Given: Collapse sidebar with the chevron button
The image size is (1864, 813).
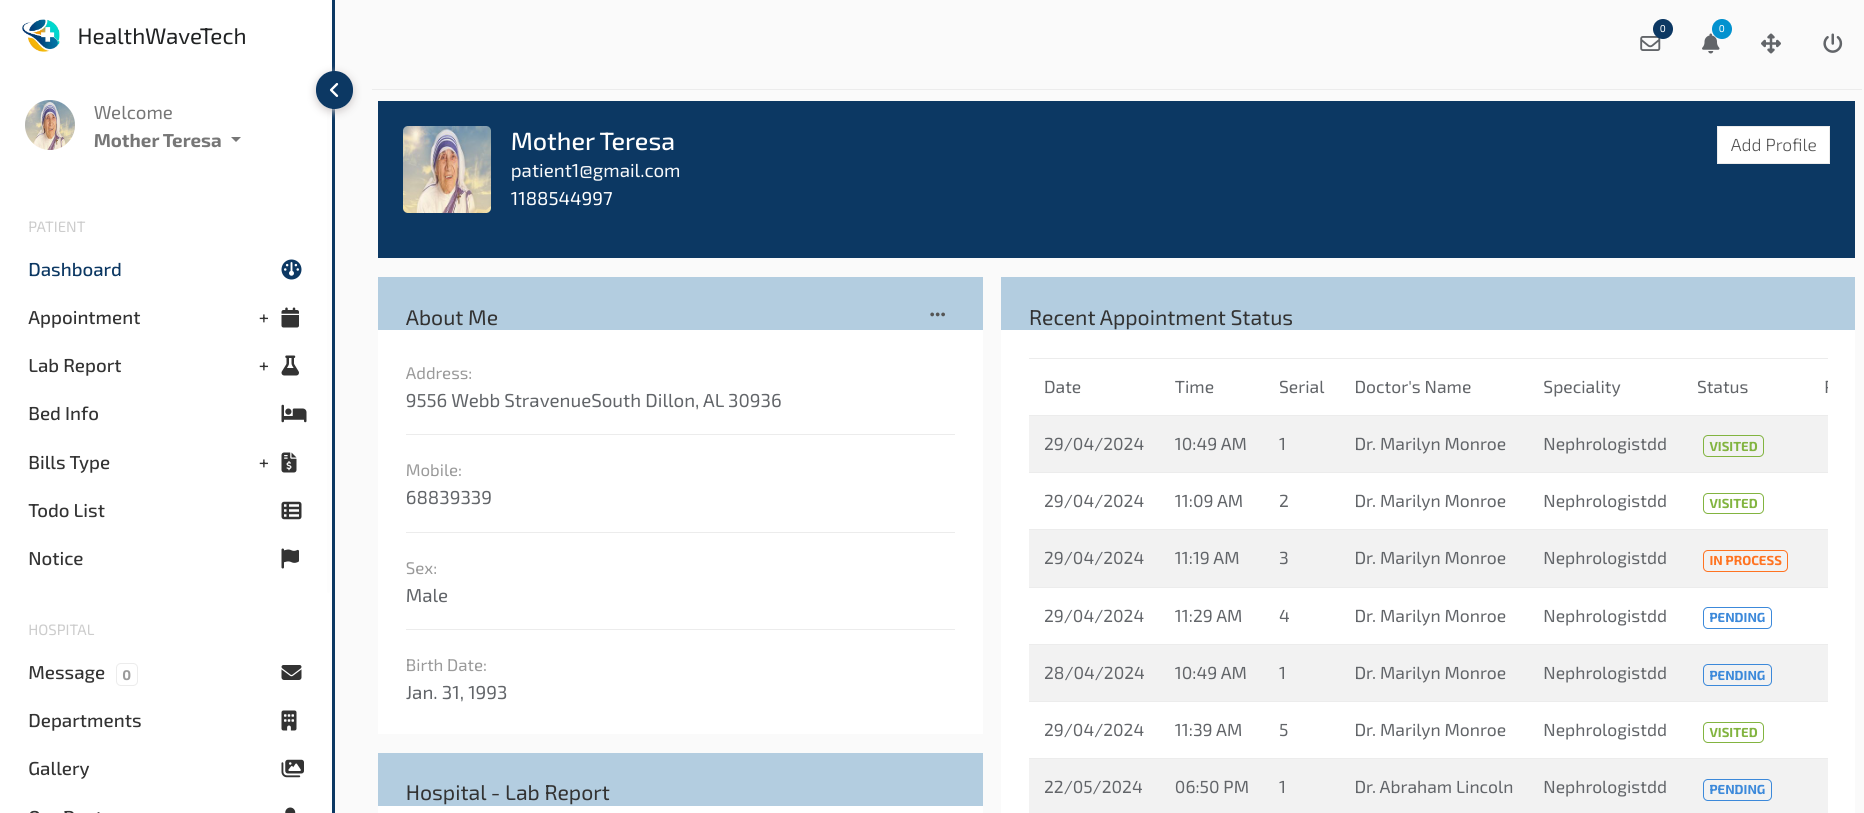Looking at the screenshot, I should tap(334, 90).
